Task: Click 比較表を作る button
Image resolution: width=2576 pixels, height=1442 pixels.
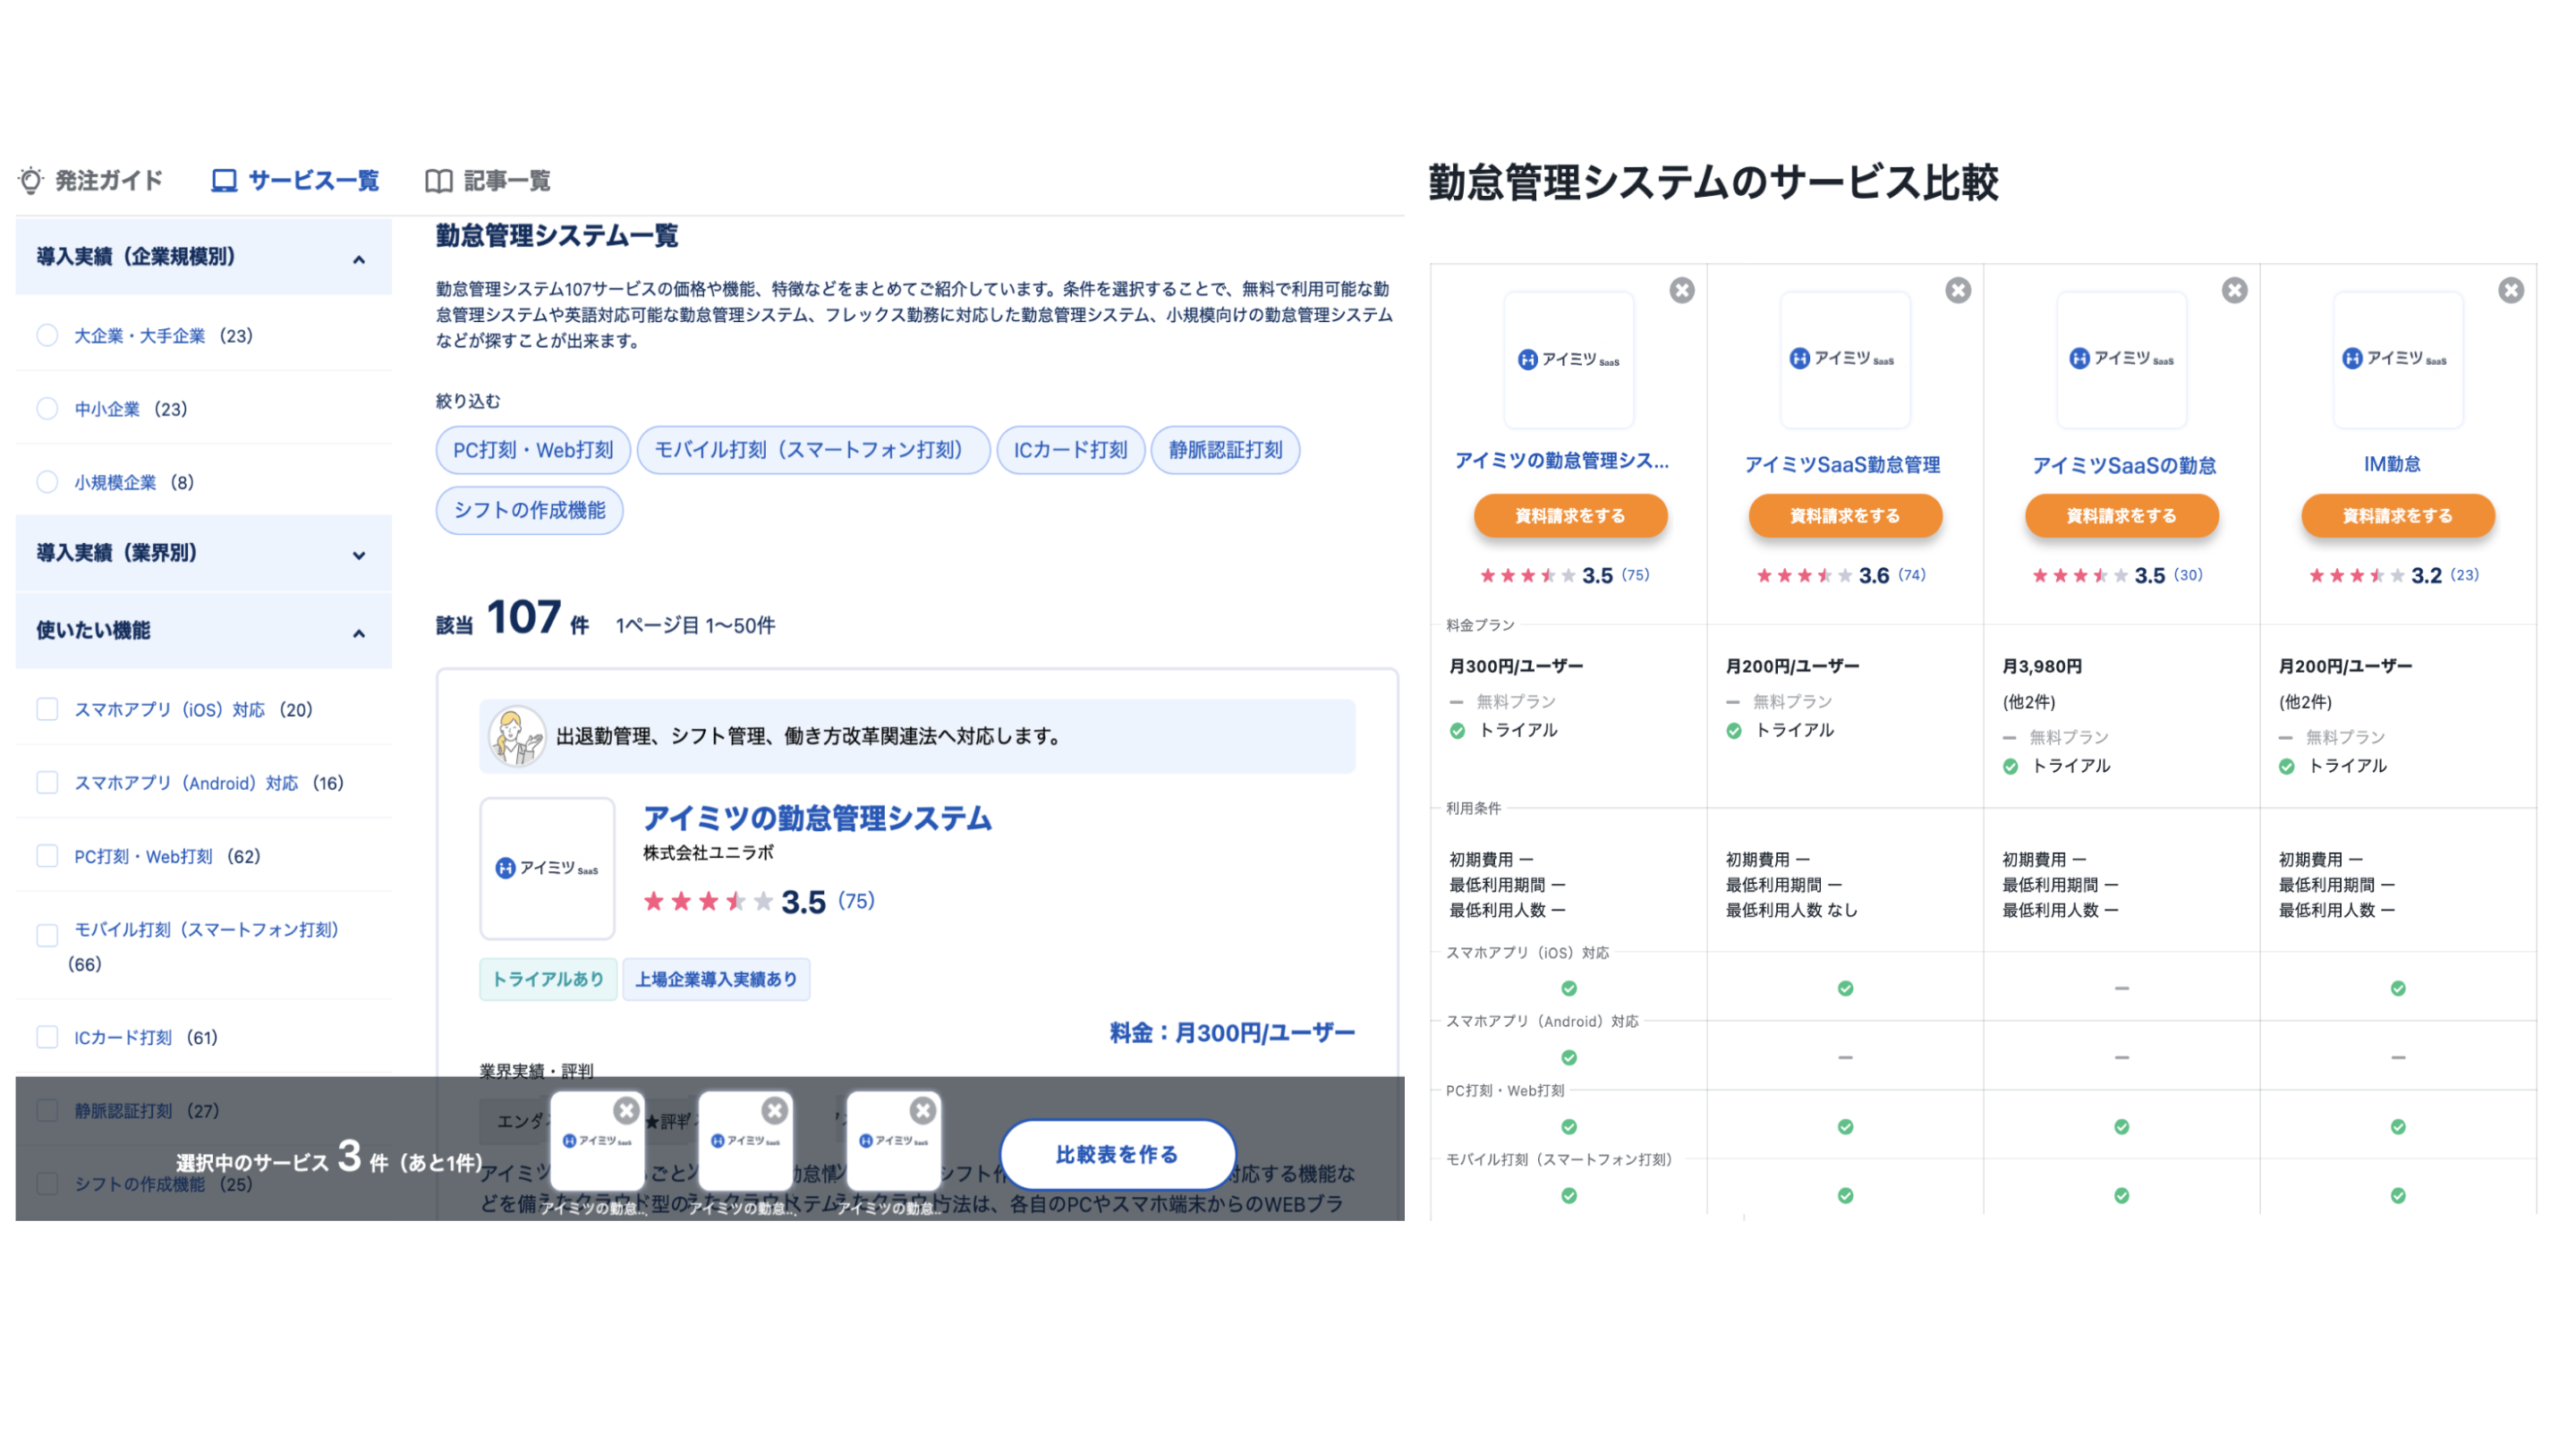Action: coord(1117,1154)
